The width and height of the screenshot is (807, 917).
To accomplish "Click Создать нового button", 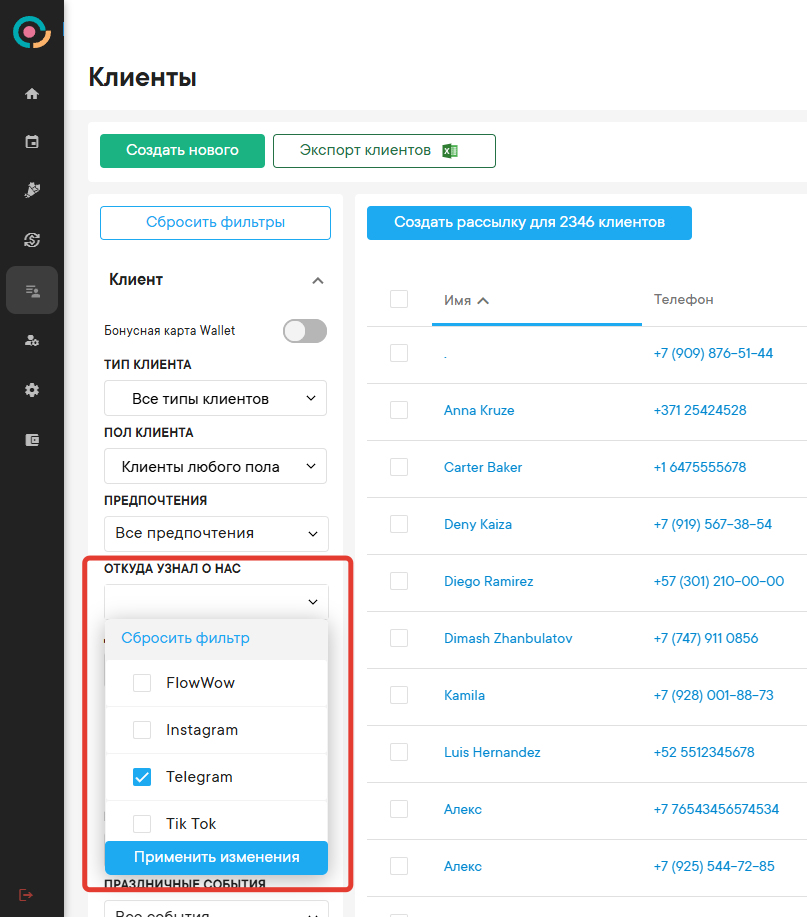I will [182, 151].
